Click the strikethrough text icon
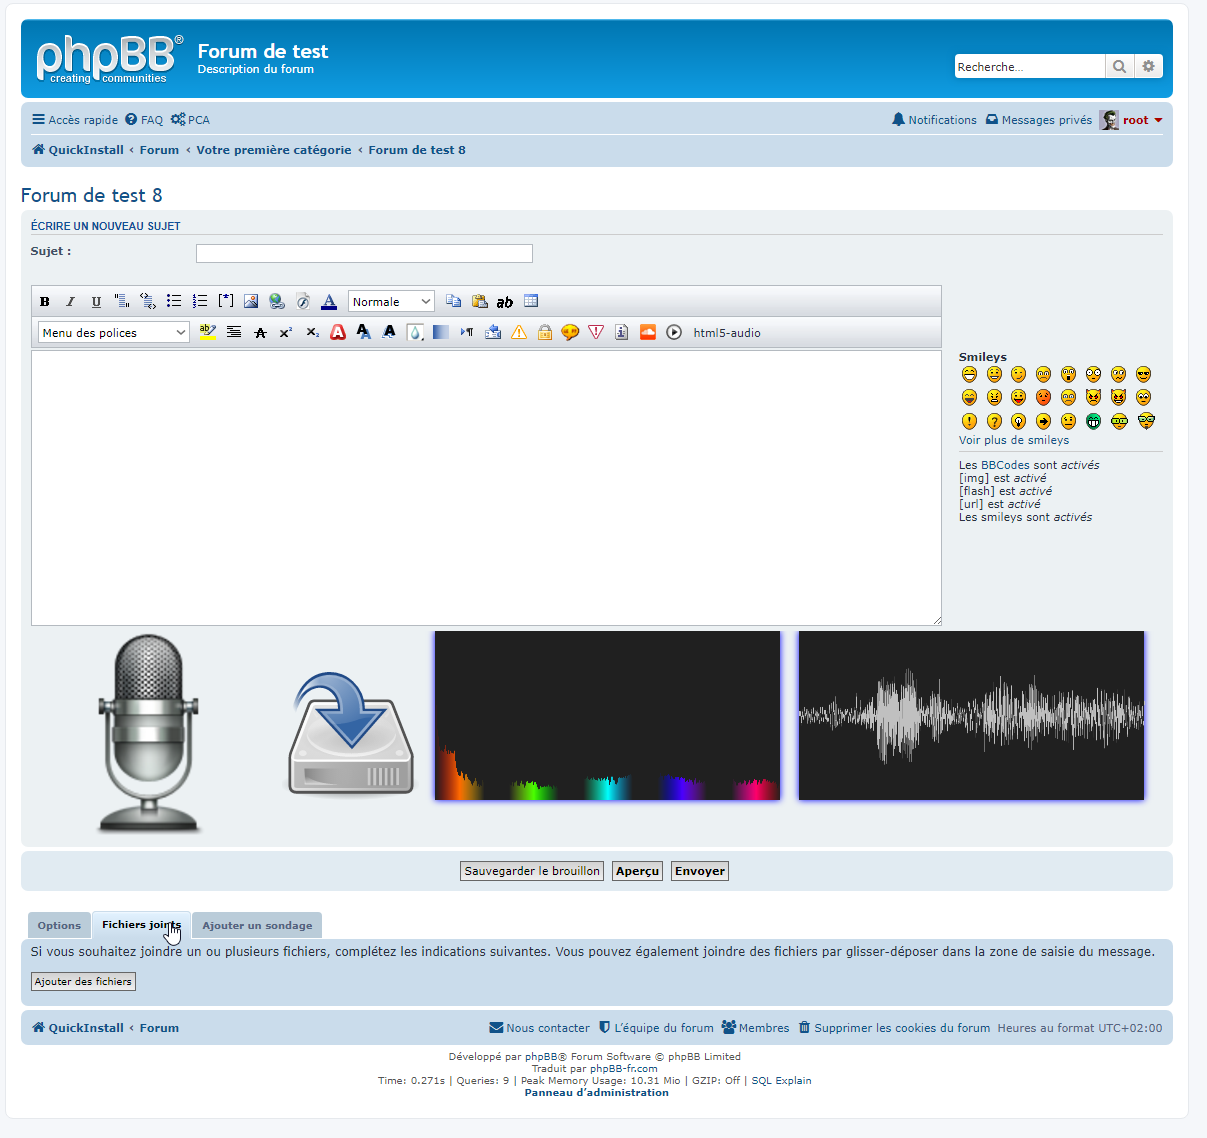The image size is (1207, 1138). (x=260, y=333)
